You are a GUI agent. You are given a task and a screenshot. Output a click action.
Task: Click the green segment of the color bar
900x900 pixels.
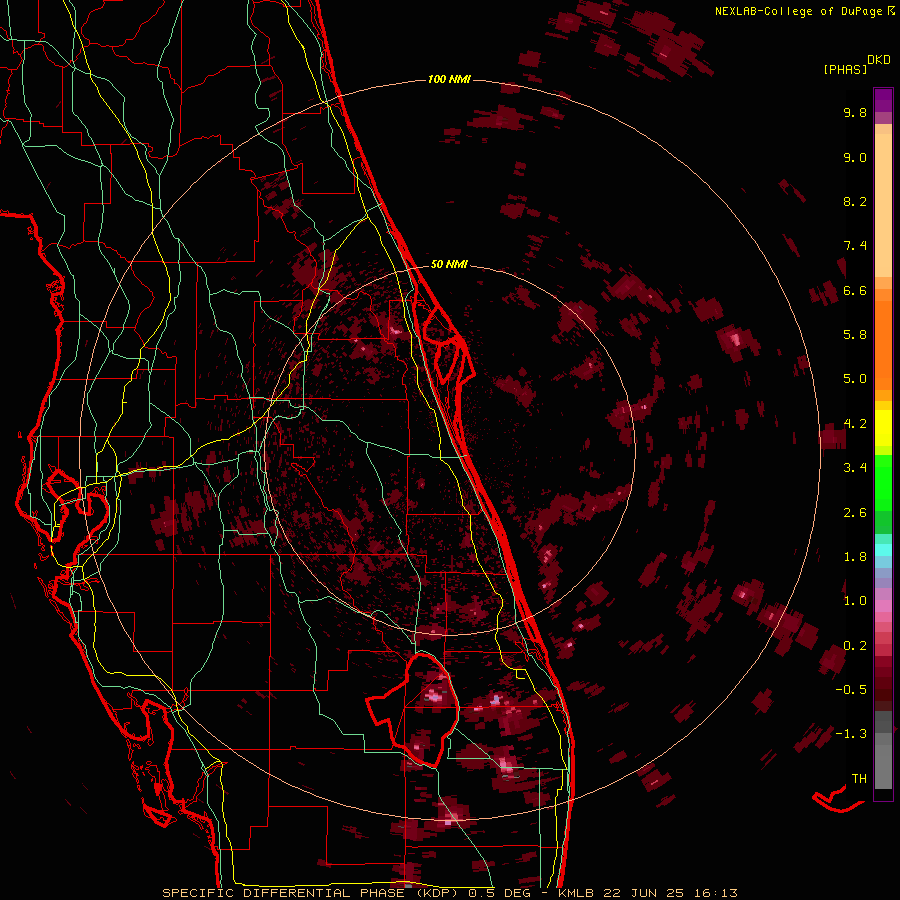[883, 483]
